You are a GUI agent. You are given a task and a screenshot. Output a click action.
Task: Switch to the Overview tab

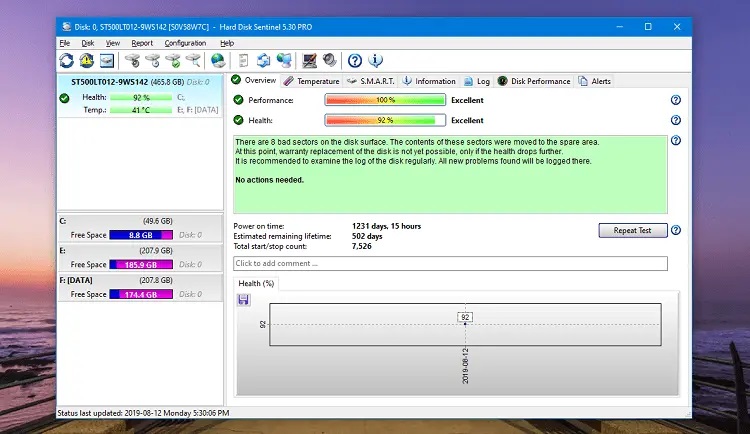pos(254,80)
